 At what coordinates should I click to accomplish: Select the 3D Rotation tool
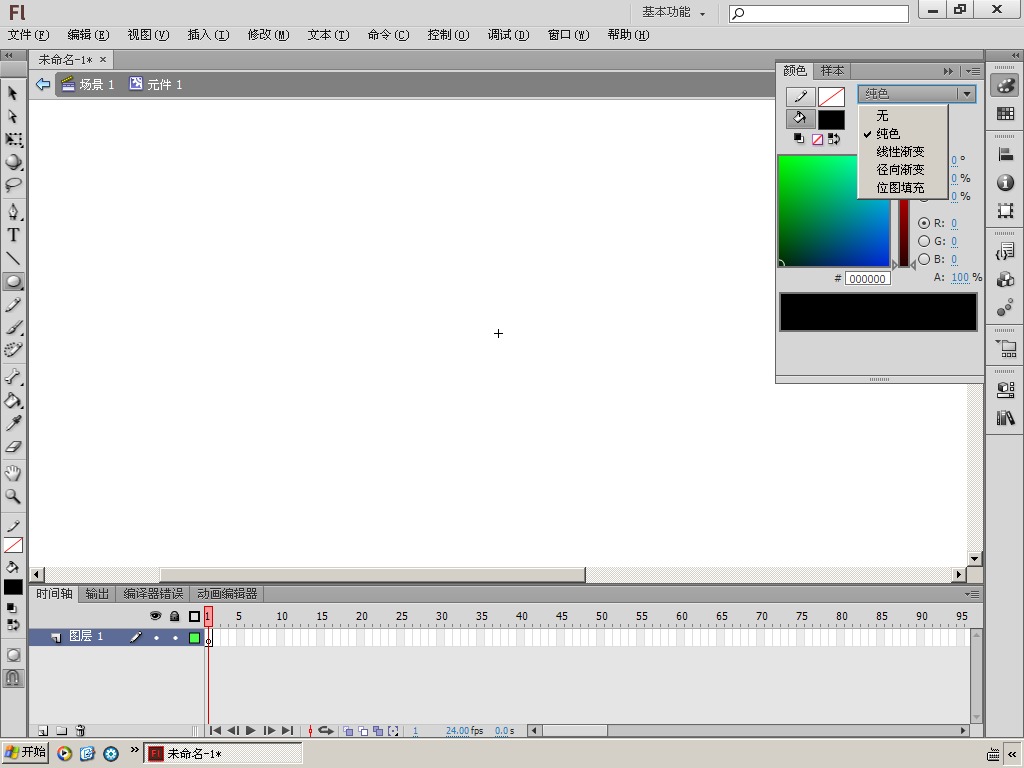coord(13,162)
